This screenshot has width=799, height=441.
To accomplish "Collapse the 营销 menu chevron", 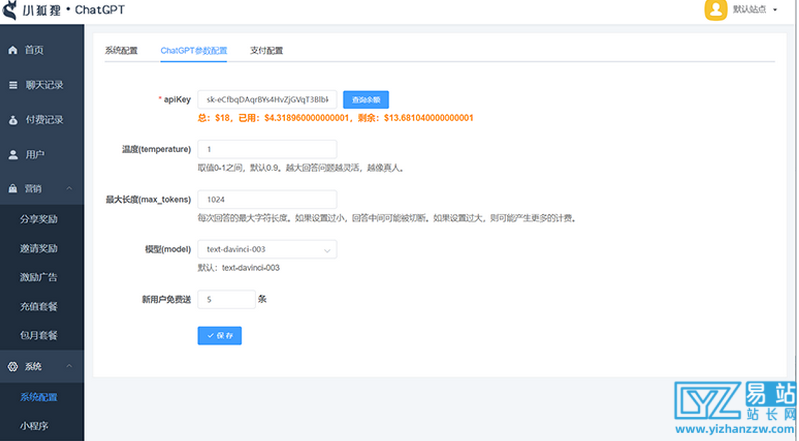I will pyautogui.click(x=69, y=188).
